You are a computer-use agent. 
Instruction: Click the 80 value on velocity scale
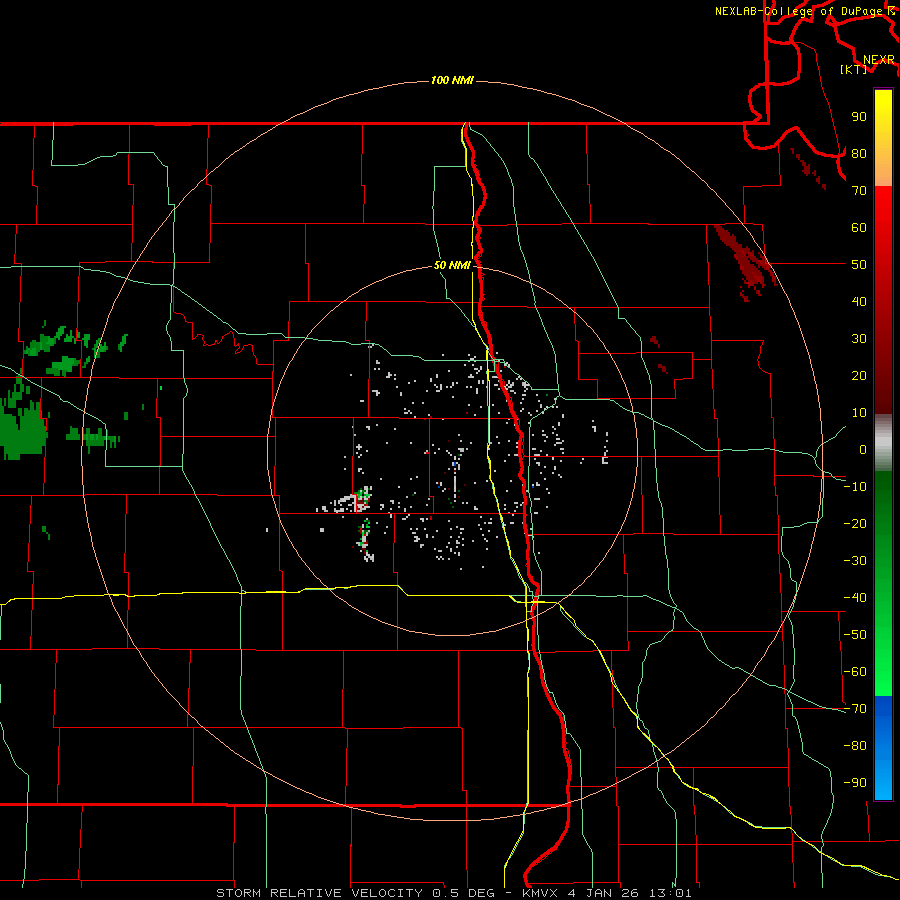[x=859, y=153]
